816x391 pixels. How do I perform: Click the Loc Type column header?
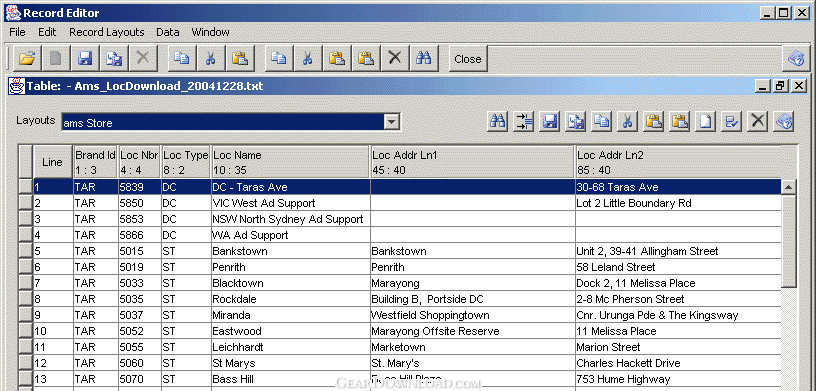pyautogui.click(x=186, y=162)
